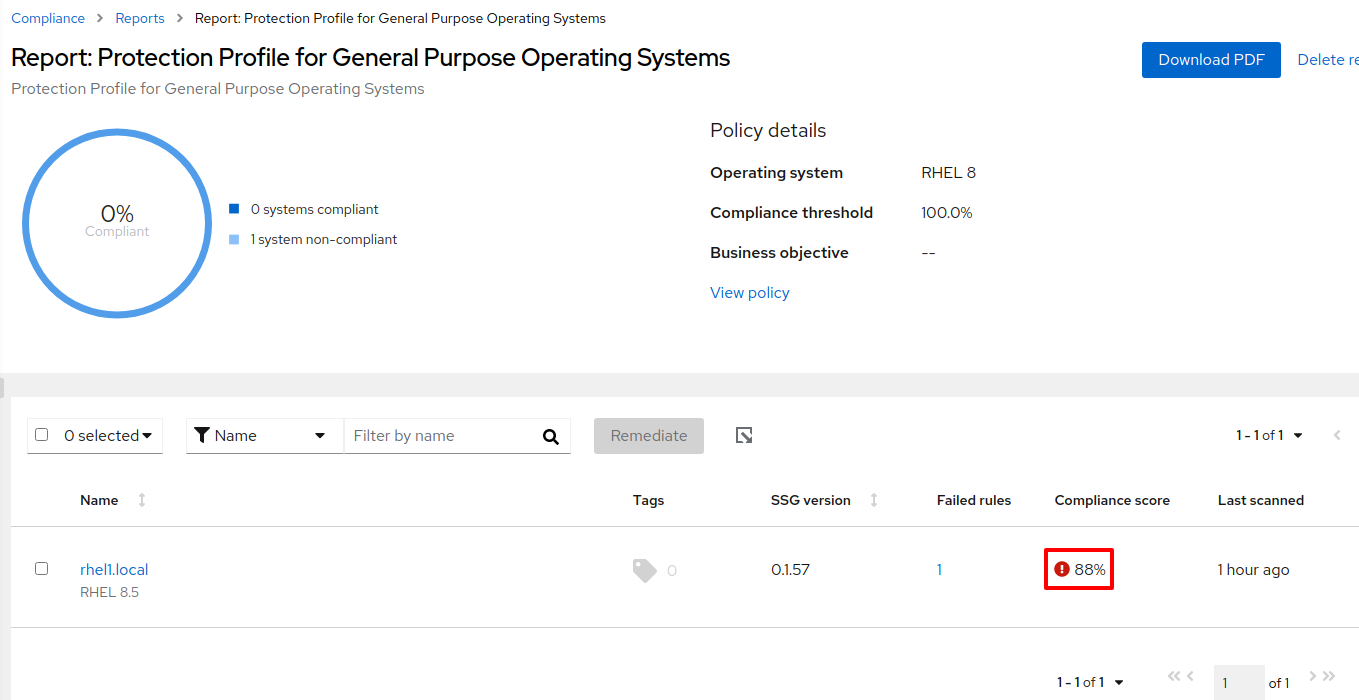Open the View policy link
Screen dimensions: 1359x700
[x=749, y=292]
